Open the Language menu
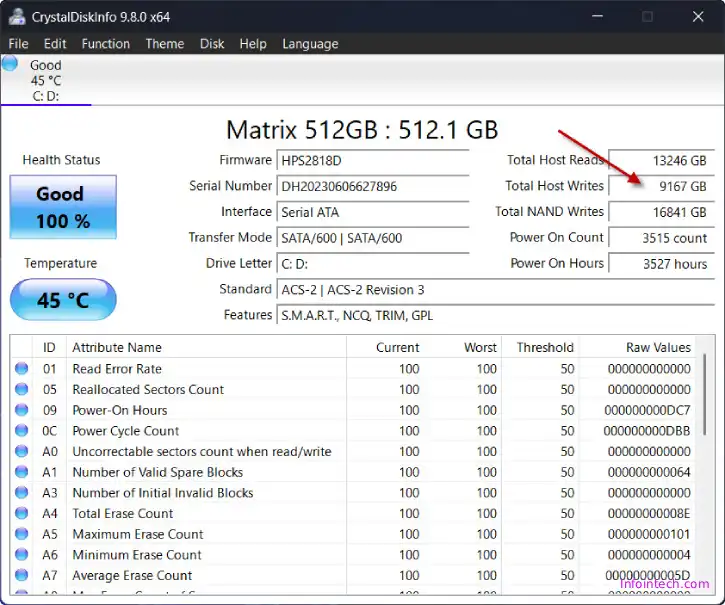 click(310, 44)
